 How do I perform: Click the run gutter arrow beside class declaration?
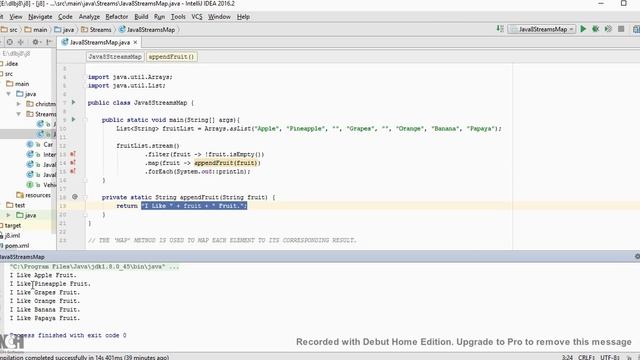74,102
